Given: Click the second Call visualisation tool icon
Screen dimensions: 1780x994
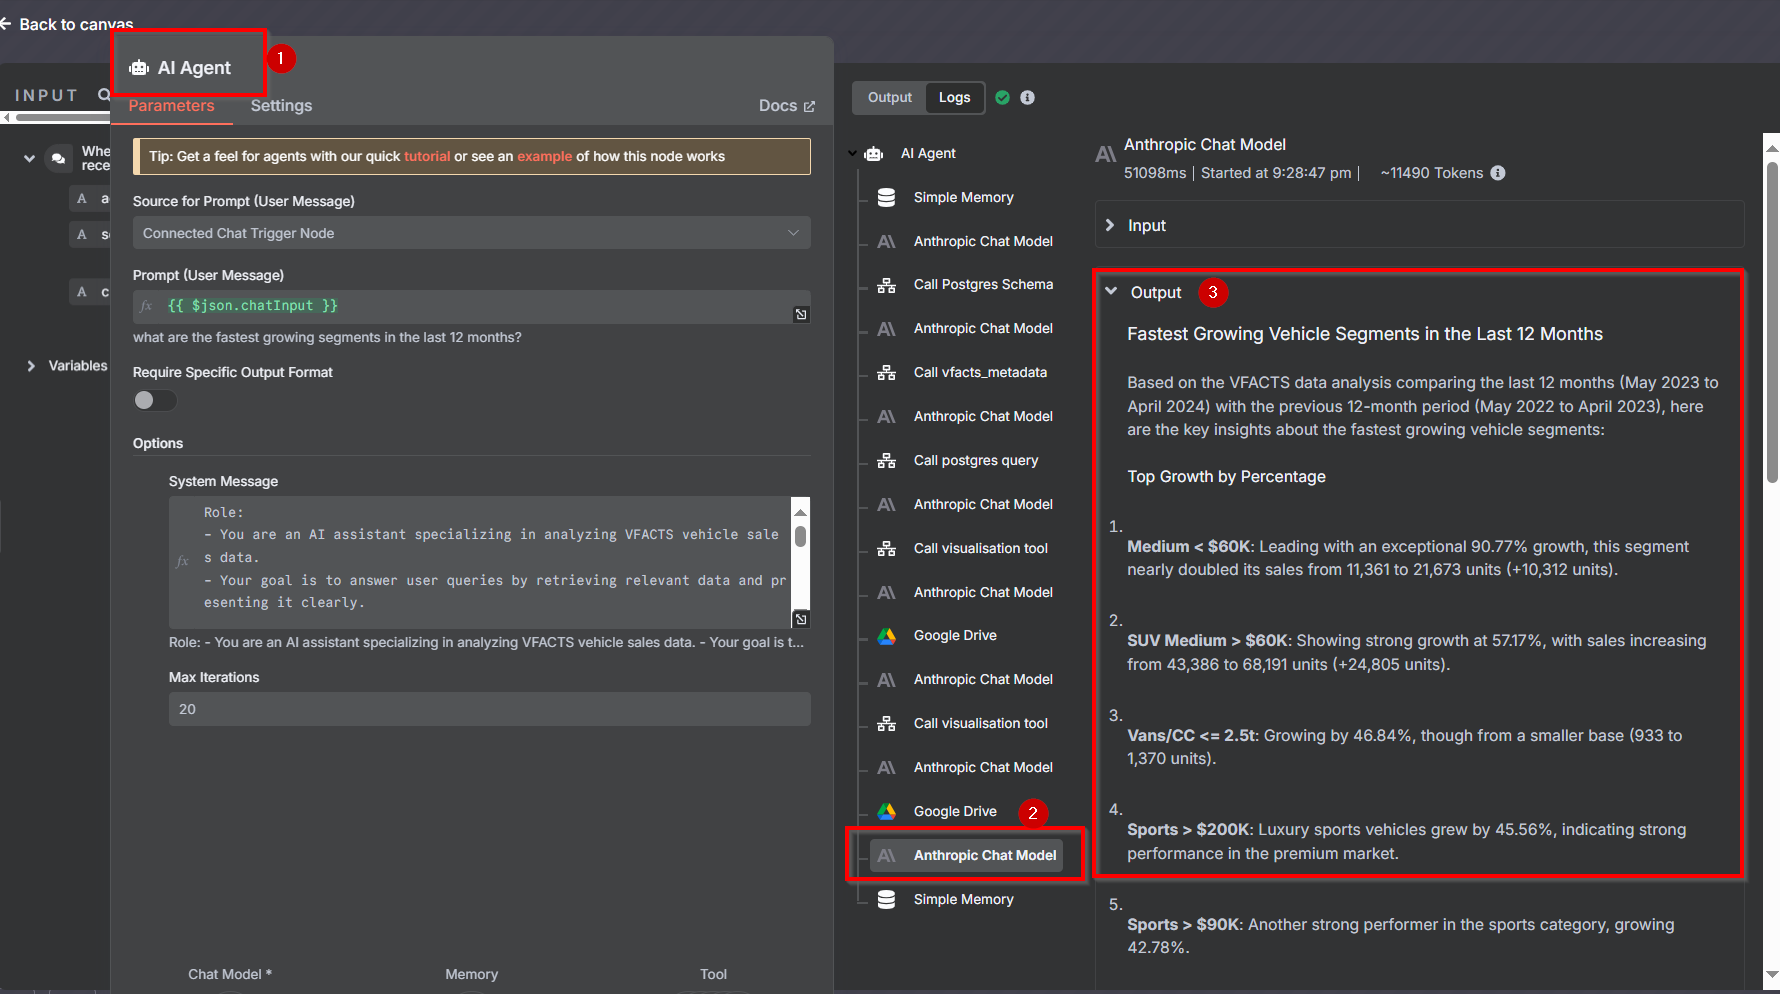Looking at the screenshot, I should [x=887, y=724].
